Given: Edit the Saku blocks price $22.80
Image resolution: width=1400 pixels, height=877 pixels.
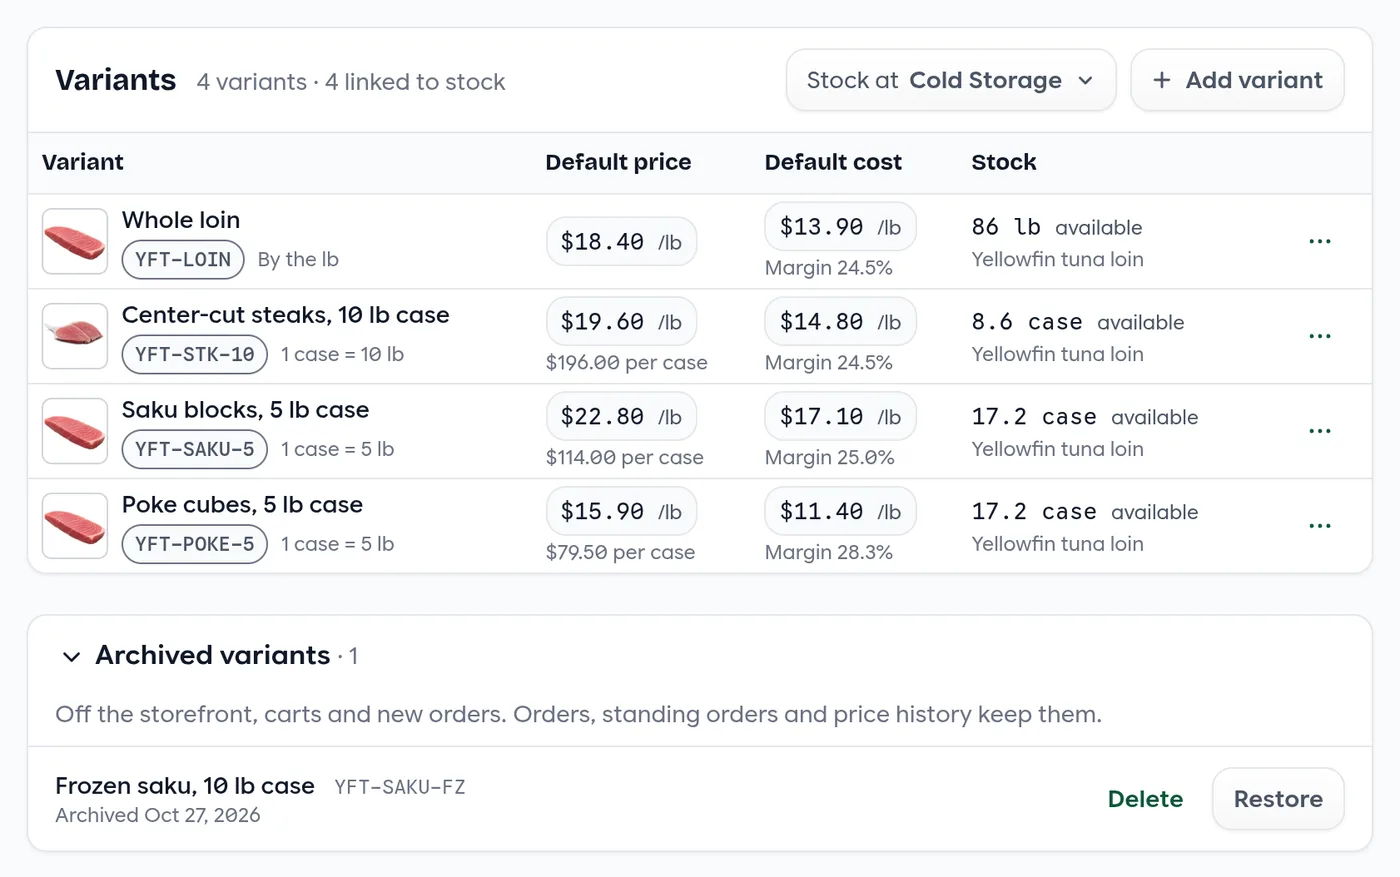Looking at the screenshot, I should coord(621,417).
